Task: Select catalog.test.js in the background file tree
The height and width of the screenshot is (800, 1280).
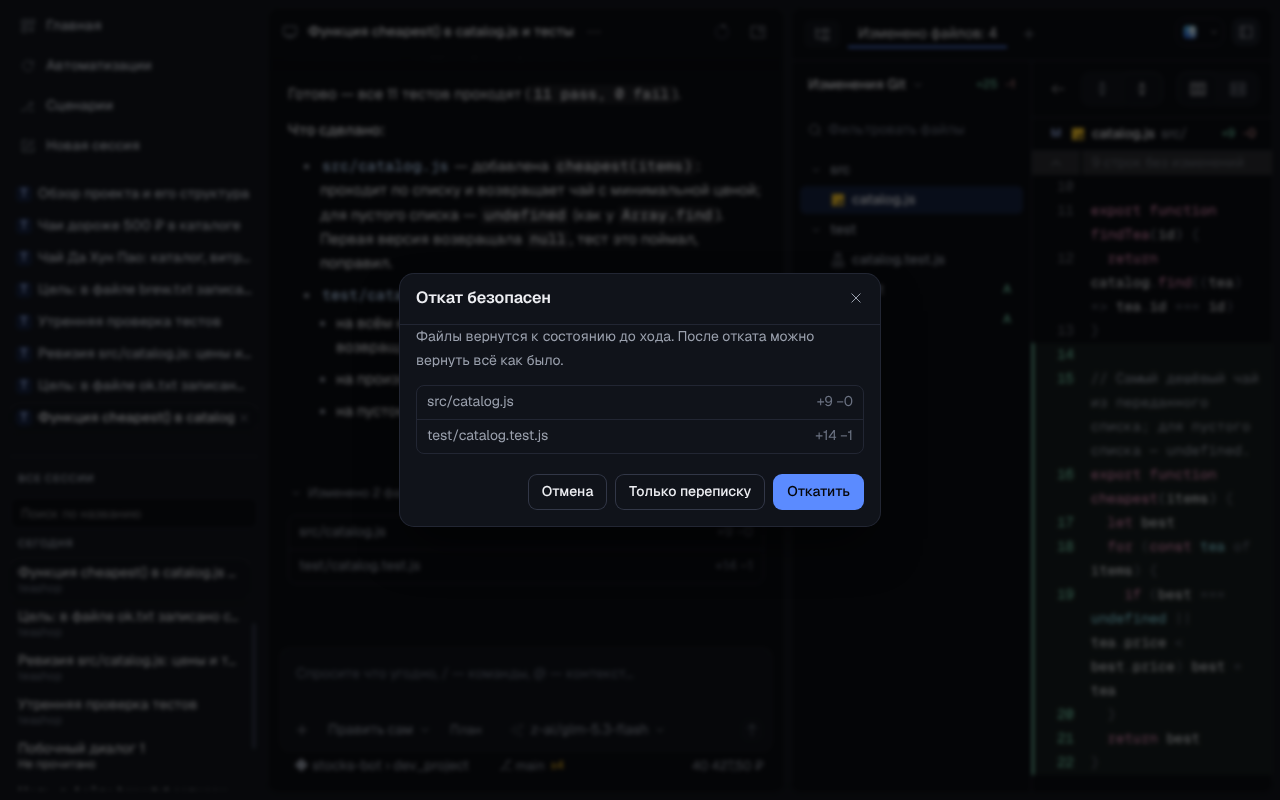Action: tap(911, 260)
